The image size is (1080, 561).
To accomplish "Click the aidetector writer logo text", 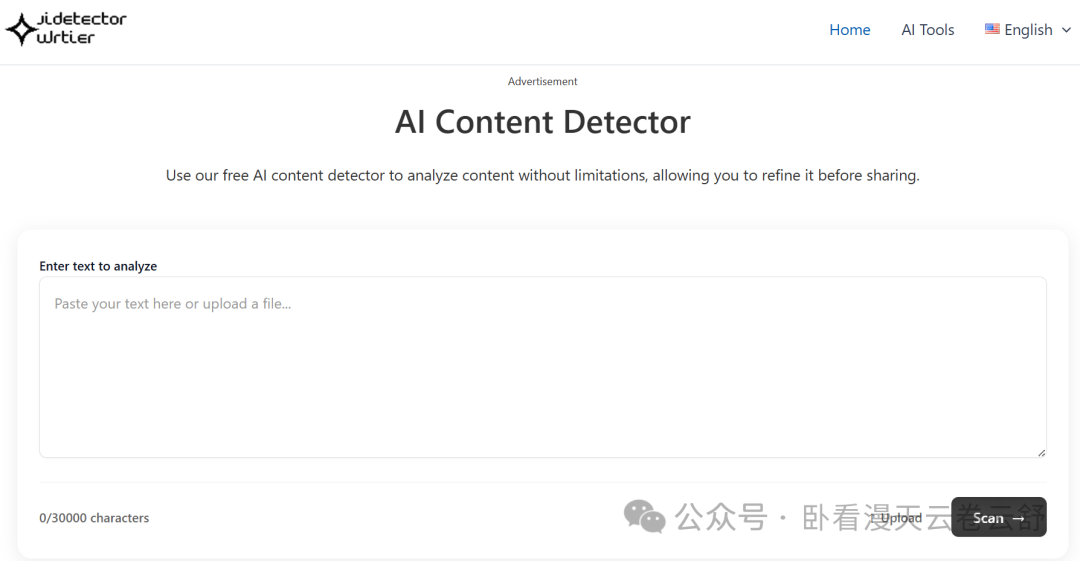I will 80,28.
